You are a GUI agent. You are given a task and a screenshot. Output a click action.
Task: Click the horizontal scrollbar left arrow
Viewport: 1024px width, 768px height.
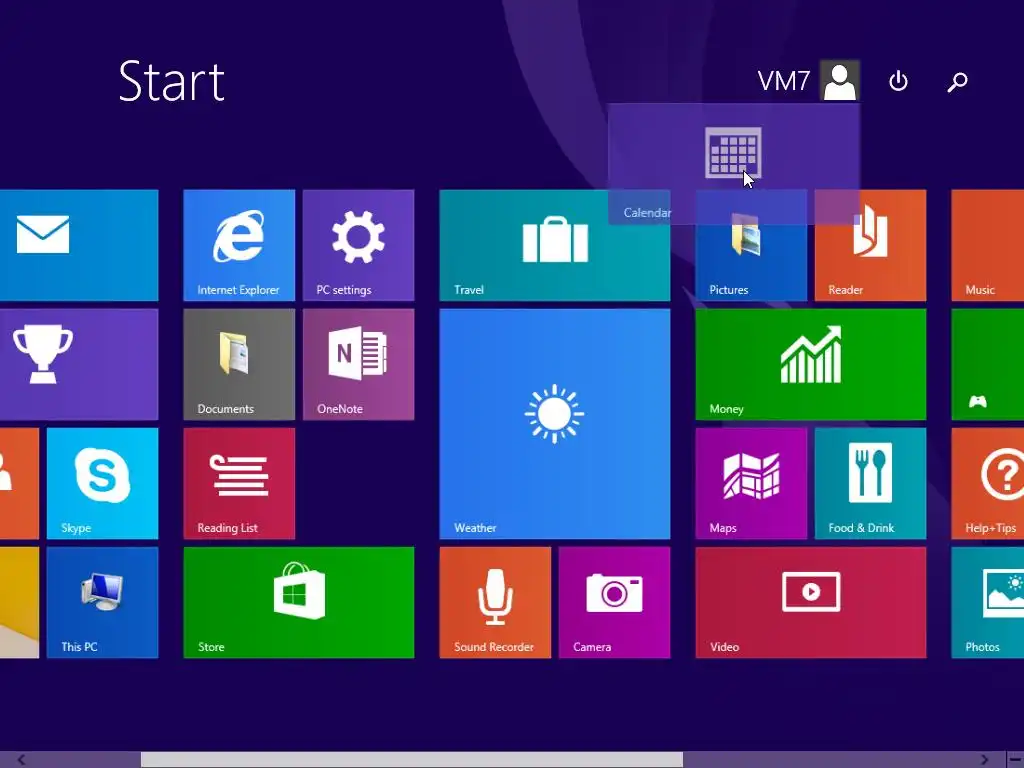[21, 760]
